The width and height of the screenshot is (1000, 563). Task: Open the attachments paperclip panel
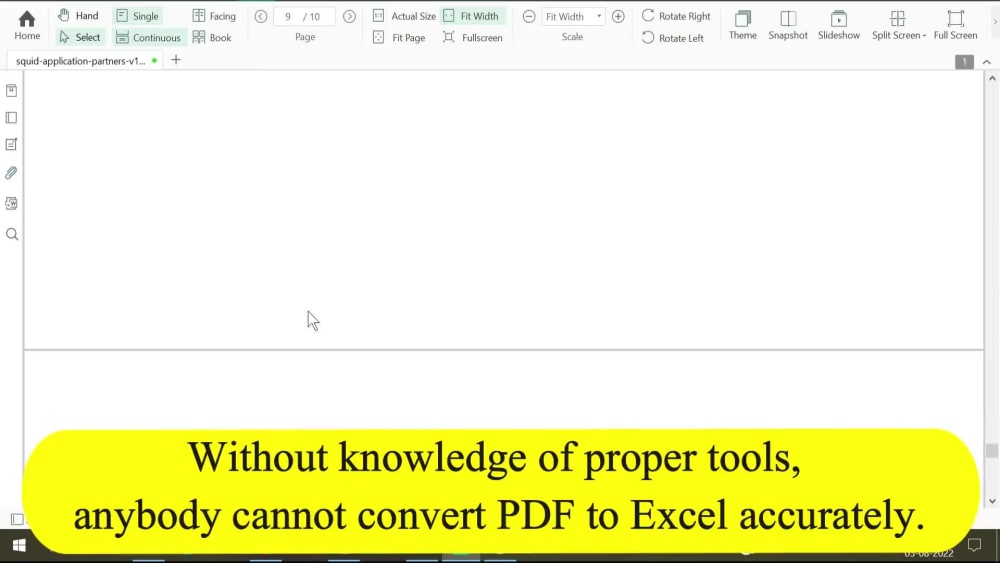click(x=11, y=173)
